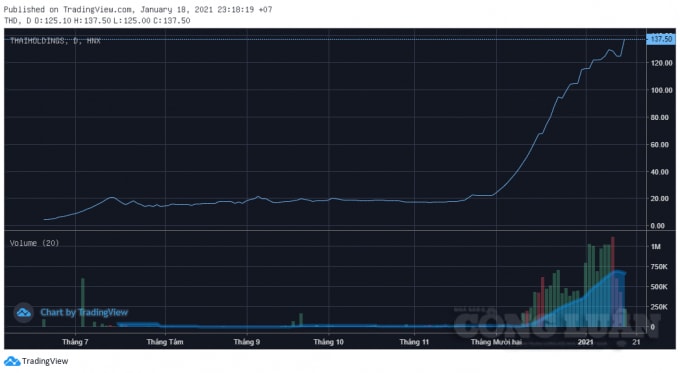680x373 pixels.
Task: Select the THAIHOLDINGS, D, HNX symbol legend
Action: coord(55,41)
